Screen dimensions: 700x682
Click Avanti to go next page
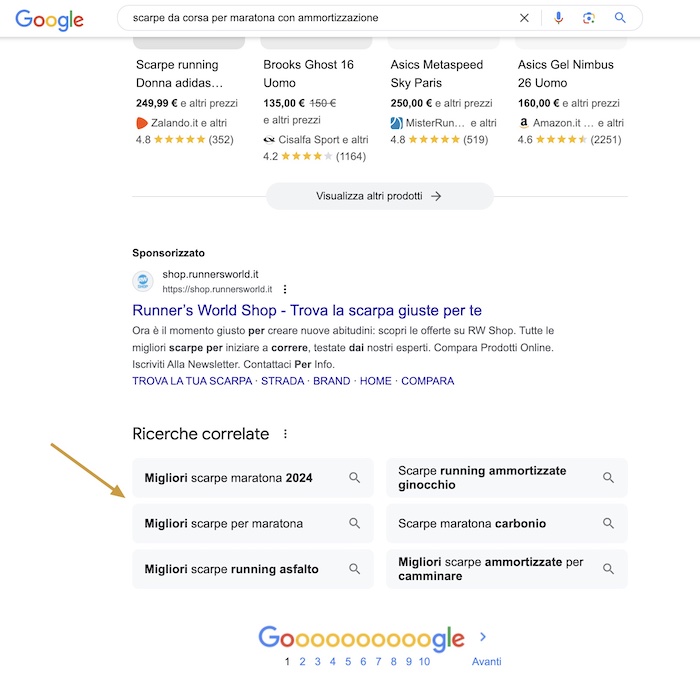(486, 661)
